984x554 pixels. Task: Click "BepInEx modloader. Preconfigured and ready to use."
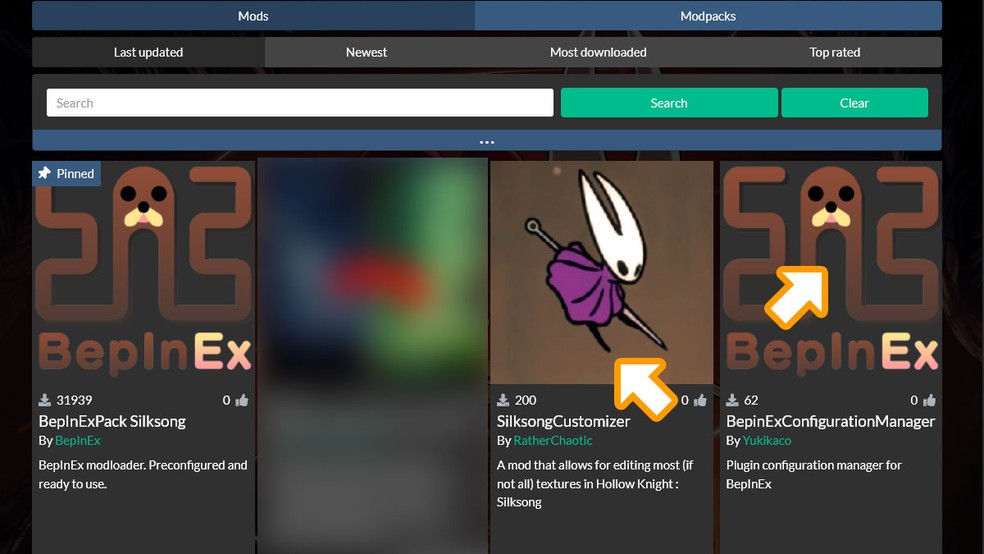point(142,474)
